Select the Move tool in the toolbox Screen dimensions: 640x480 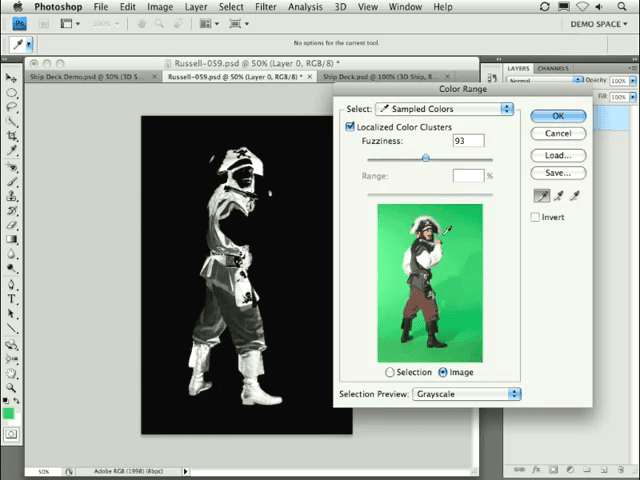tap(12, 77)
